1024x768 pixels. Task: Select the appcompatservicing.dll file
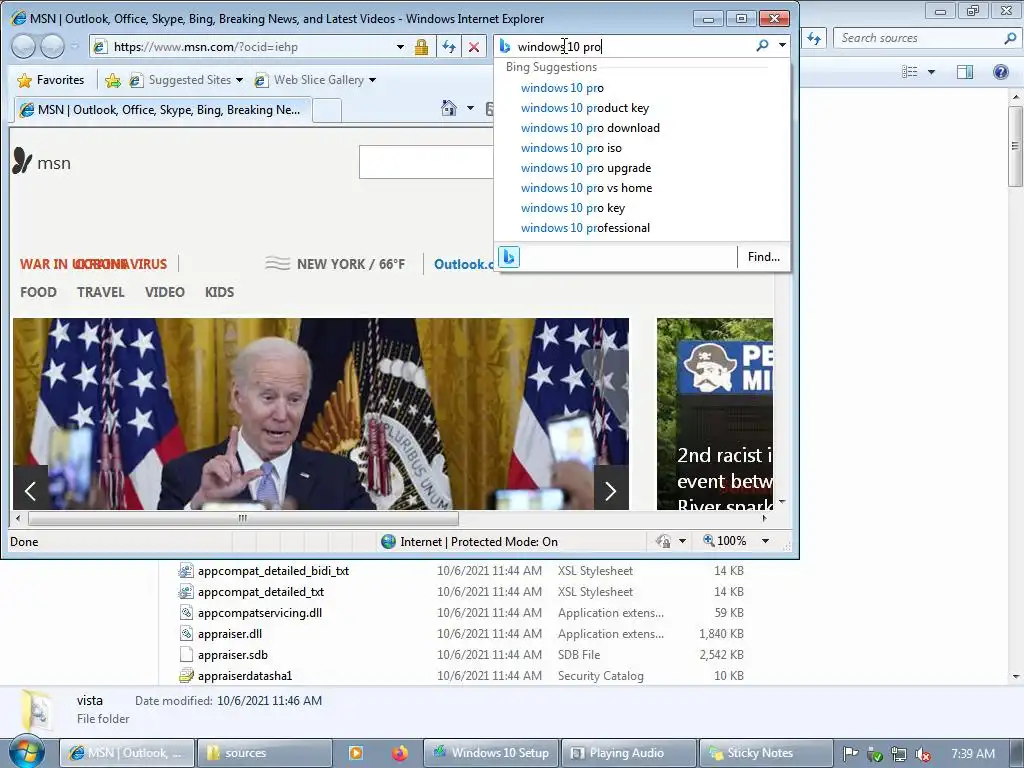click(x=259, y=613)
